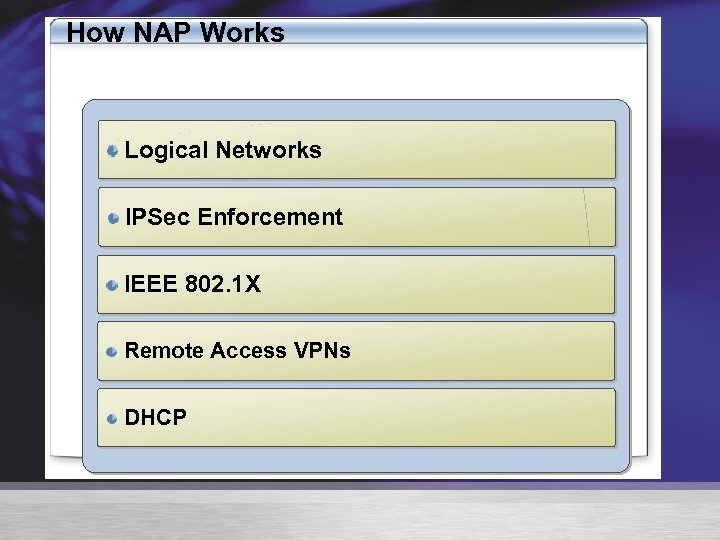Click the bullet icon beside Logical Networks

tap(112, 151)
